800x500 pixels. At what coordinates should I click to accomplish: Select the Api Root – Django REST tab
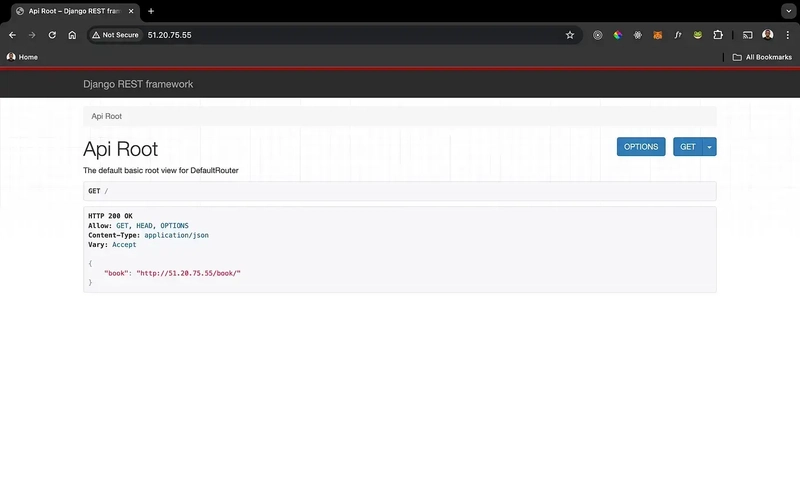pos(75,11)
